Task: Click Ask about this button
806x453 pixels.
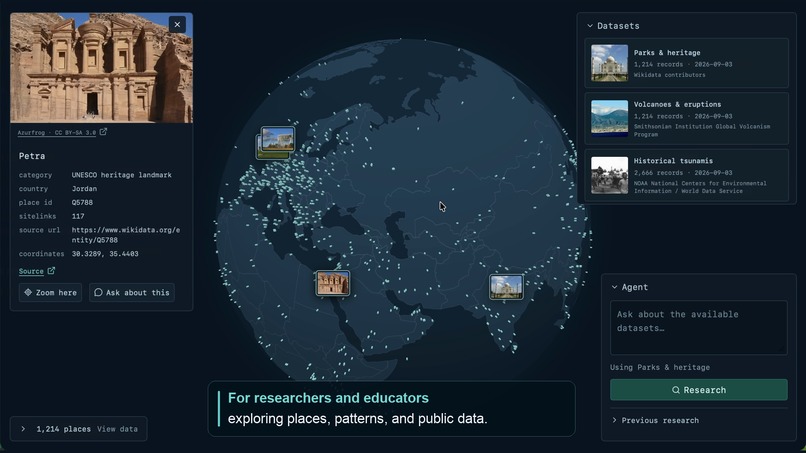Action: (x=132, y=292)
